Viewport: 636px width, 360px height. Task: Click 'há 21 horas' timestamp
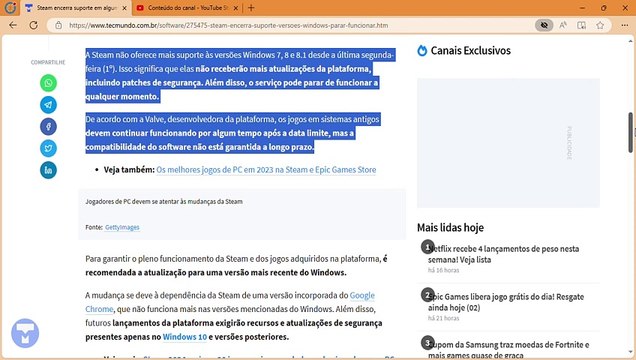[x=443, y=318]
